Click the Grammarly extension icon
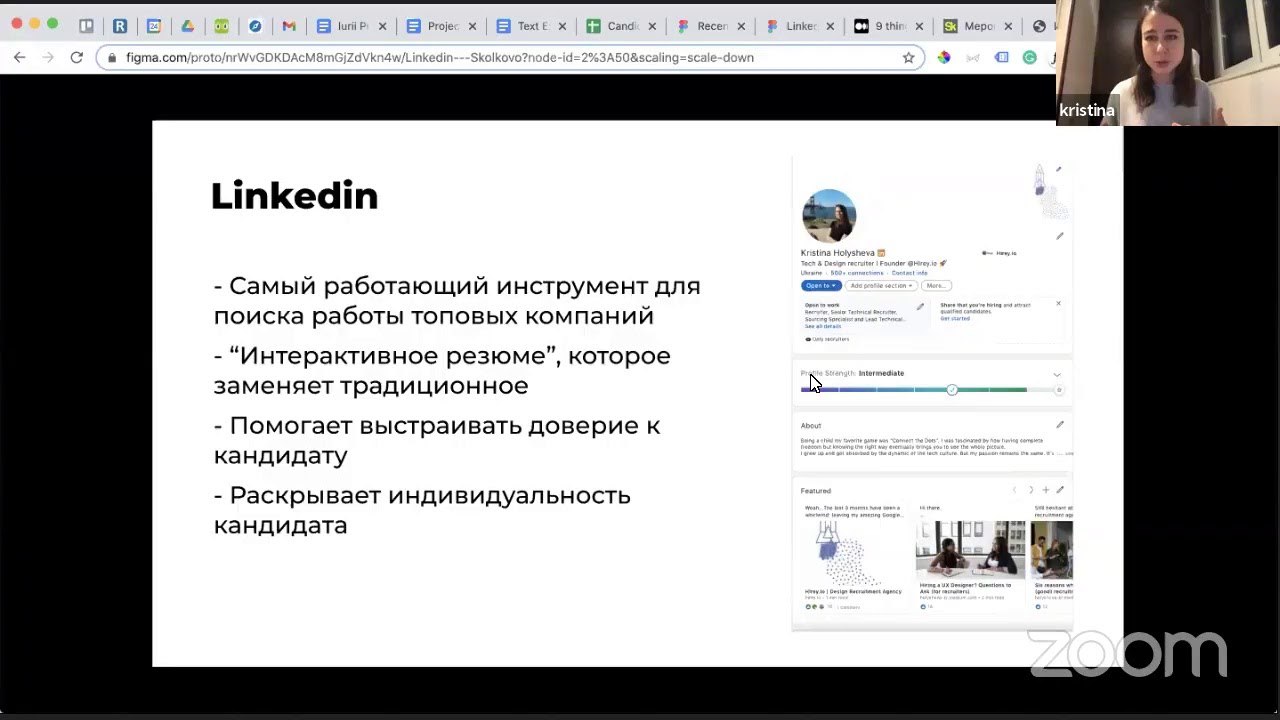Screen dimensions: 1280x720 [1029, 58]
